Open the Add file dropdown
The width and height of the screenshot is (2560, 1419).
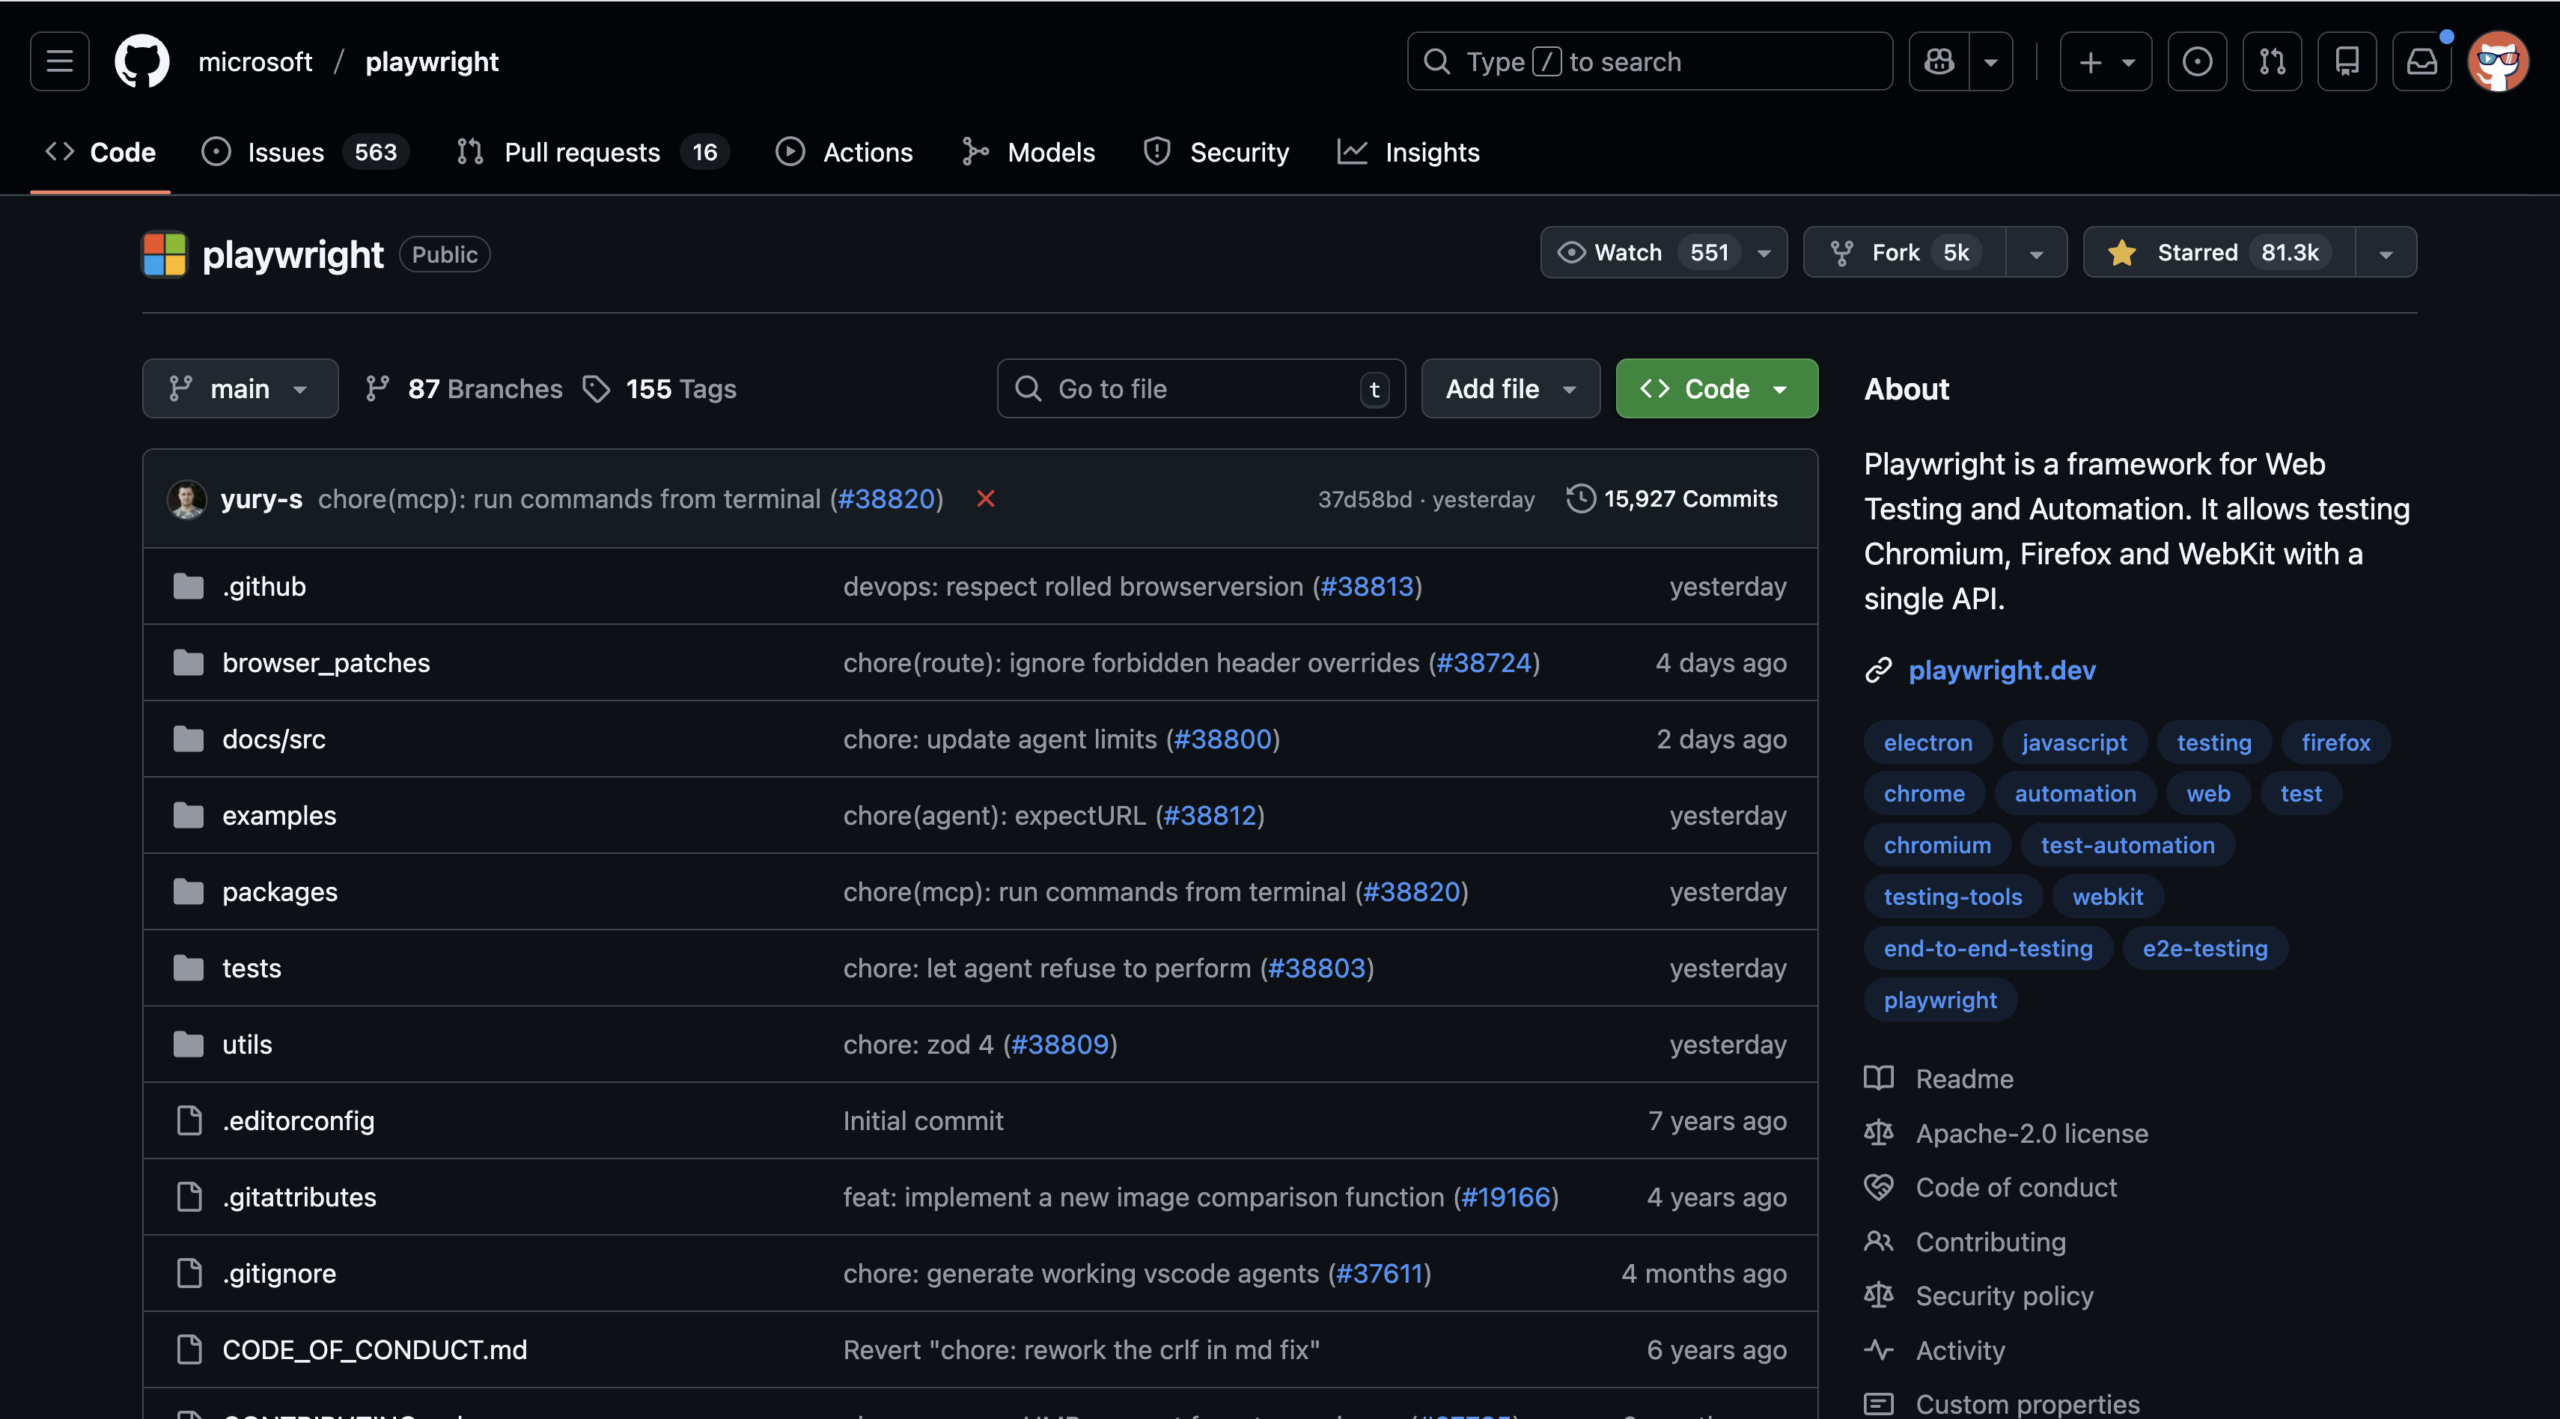pos(1510,389)
